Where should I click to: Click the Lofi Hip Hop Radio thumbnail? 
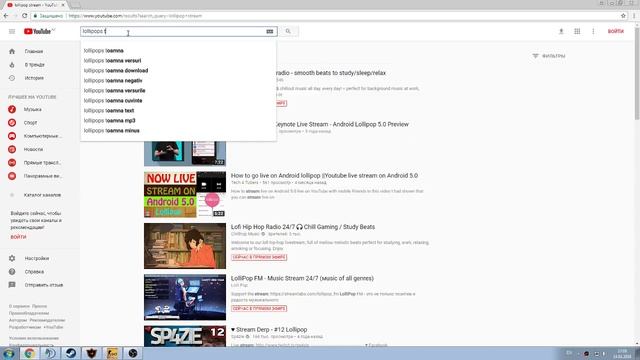184,246
